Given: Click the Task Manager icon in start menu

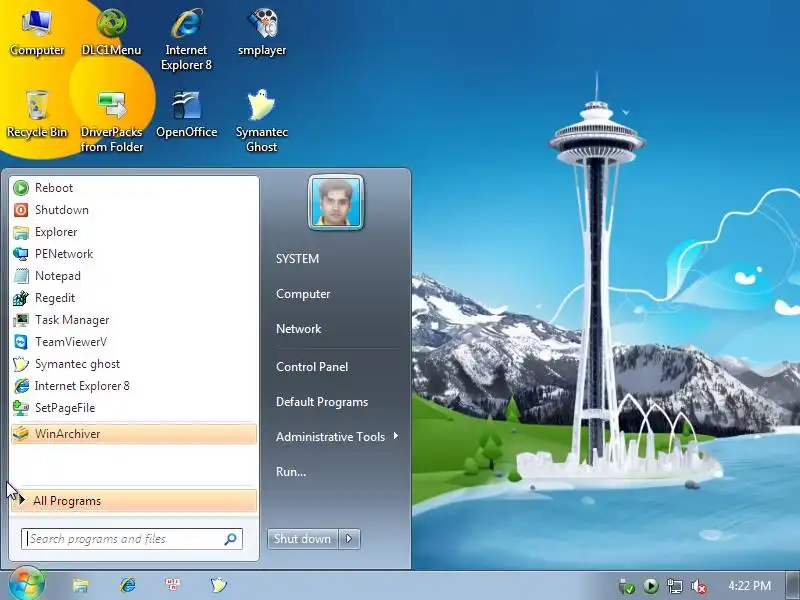Looking at the screenshot, I should tap(21, 320).
